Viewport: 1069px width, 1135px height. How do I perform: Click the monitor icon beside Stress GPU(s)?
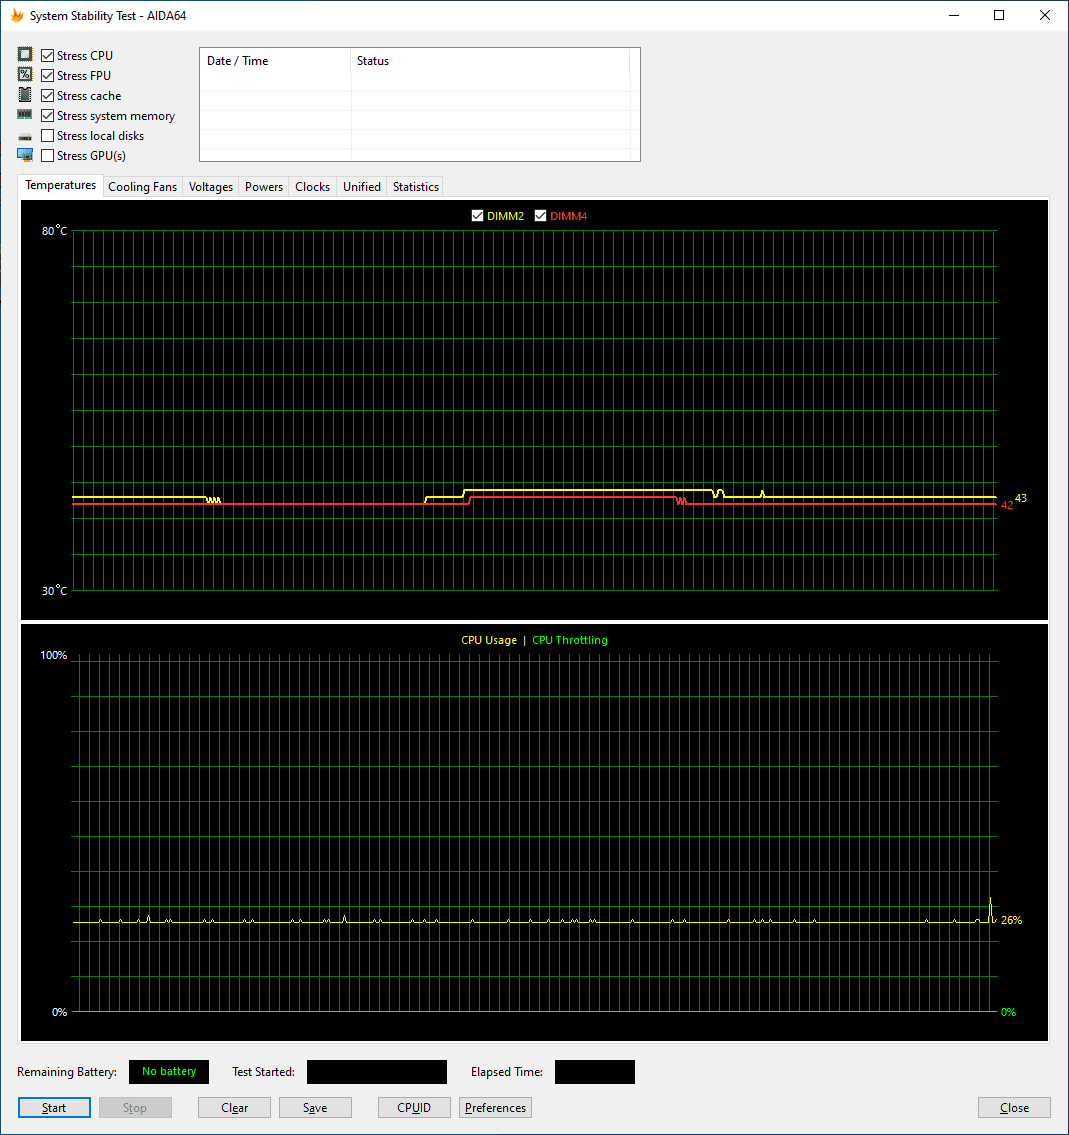pyautogui.click(x=25, y=155)
